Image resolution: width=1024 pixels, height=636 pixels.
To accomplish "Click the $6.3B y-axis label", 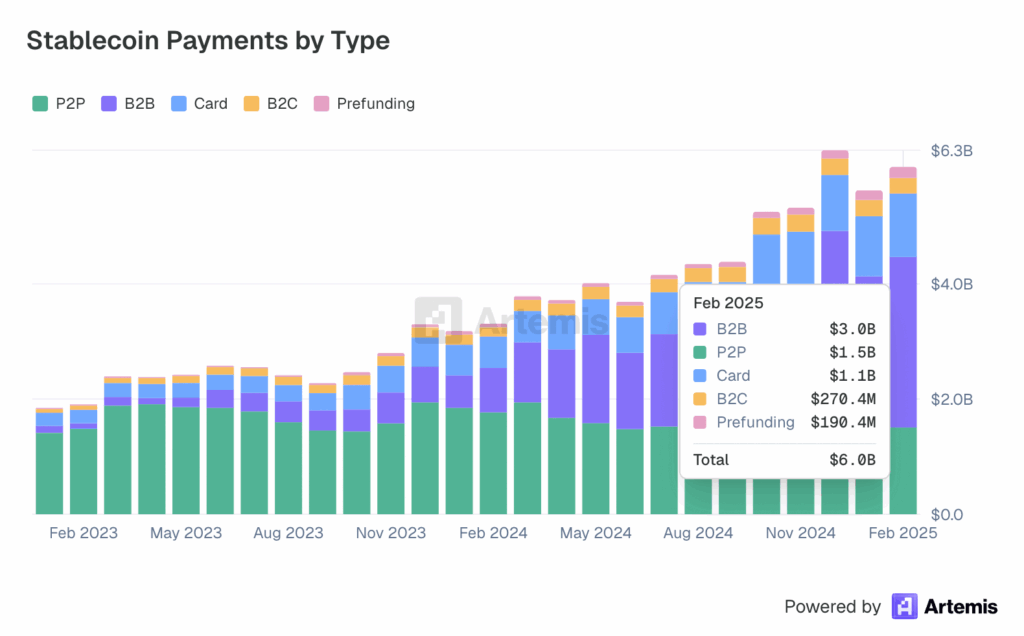I will tap(951, 151).
